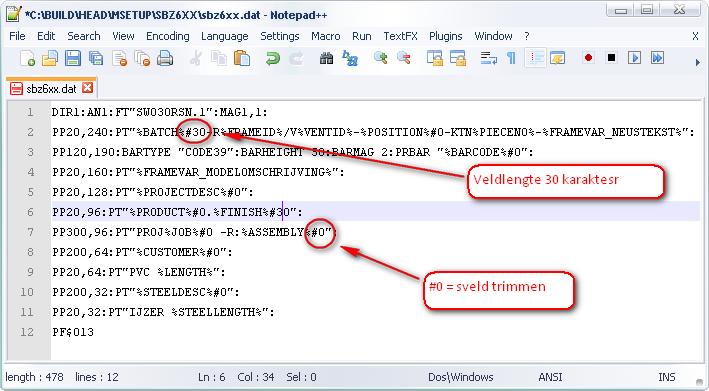Image resolution: width=709 pixels, height=391 pixels.
Task: Click the Zoom In magnifier icon
Action: coord(380,58)
